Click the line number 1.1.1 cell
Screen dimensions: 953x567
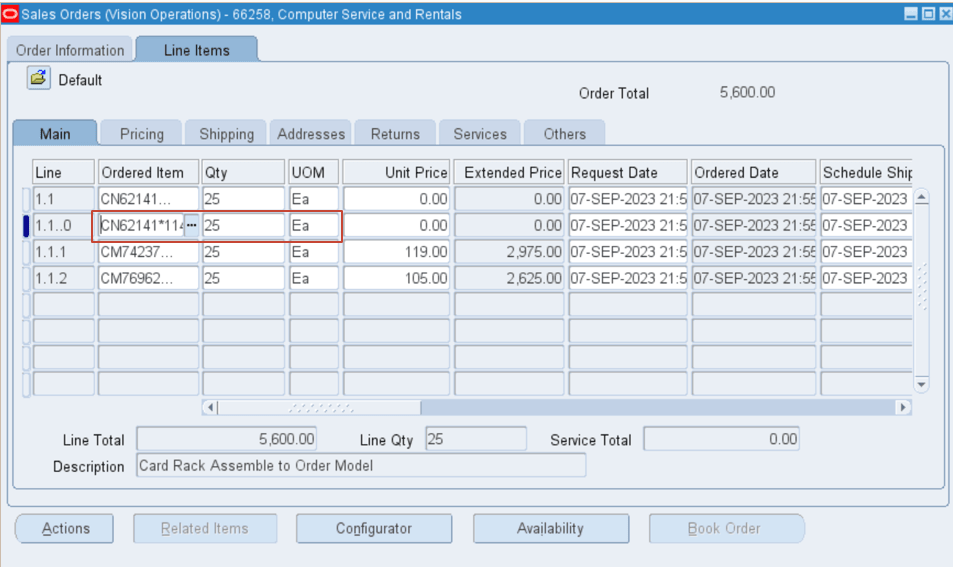click(63, 252)
